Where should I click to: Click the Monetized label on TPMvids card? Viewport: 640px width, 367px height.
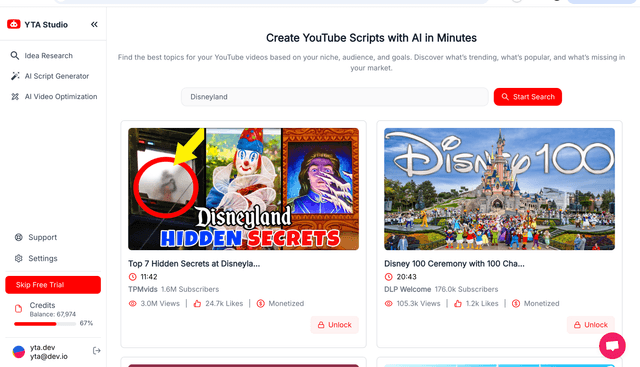pyautogui.click(x=286, y=303)
